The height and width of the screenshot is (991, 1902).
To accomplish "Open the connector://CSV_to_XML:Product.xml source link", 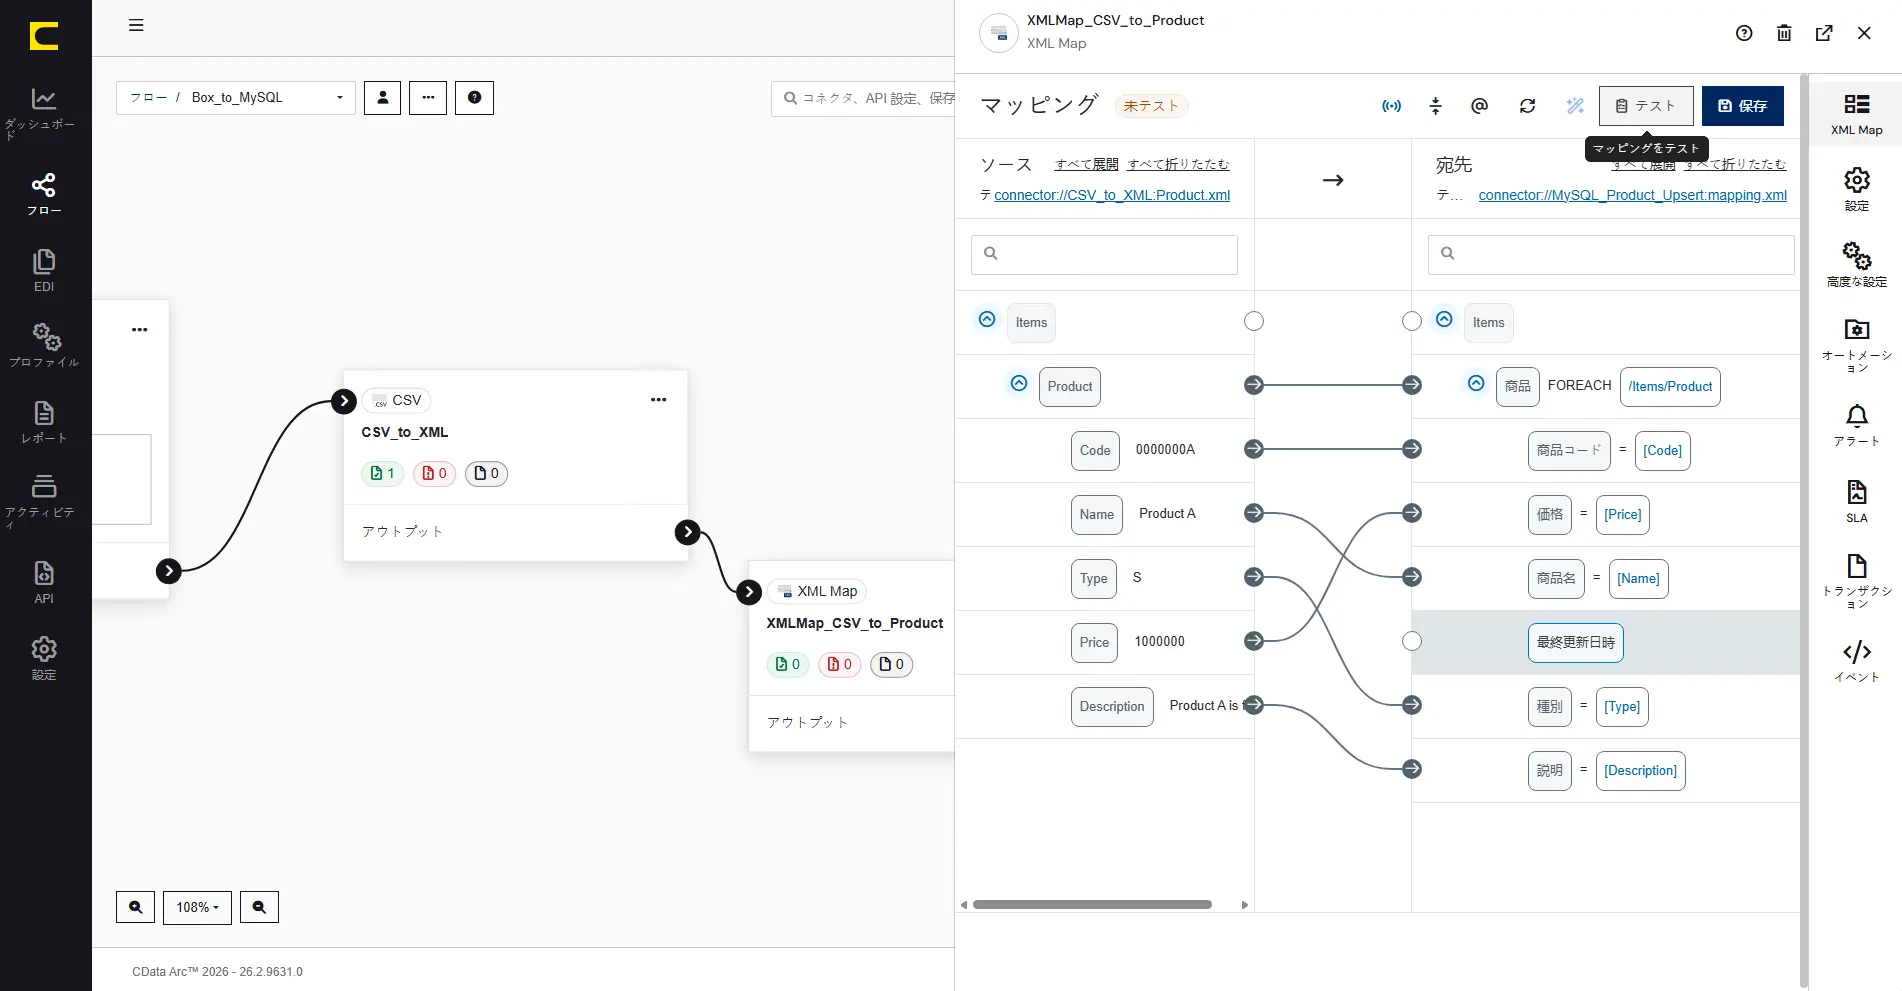I will 1112,195.
